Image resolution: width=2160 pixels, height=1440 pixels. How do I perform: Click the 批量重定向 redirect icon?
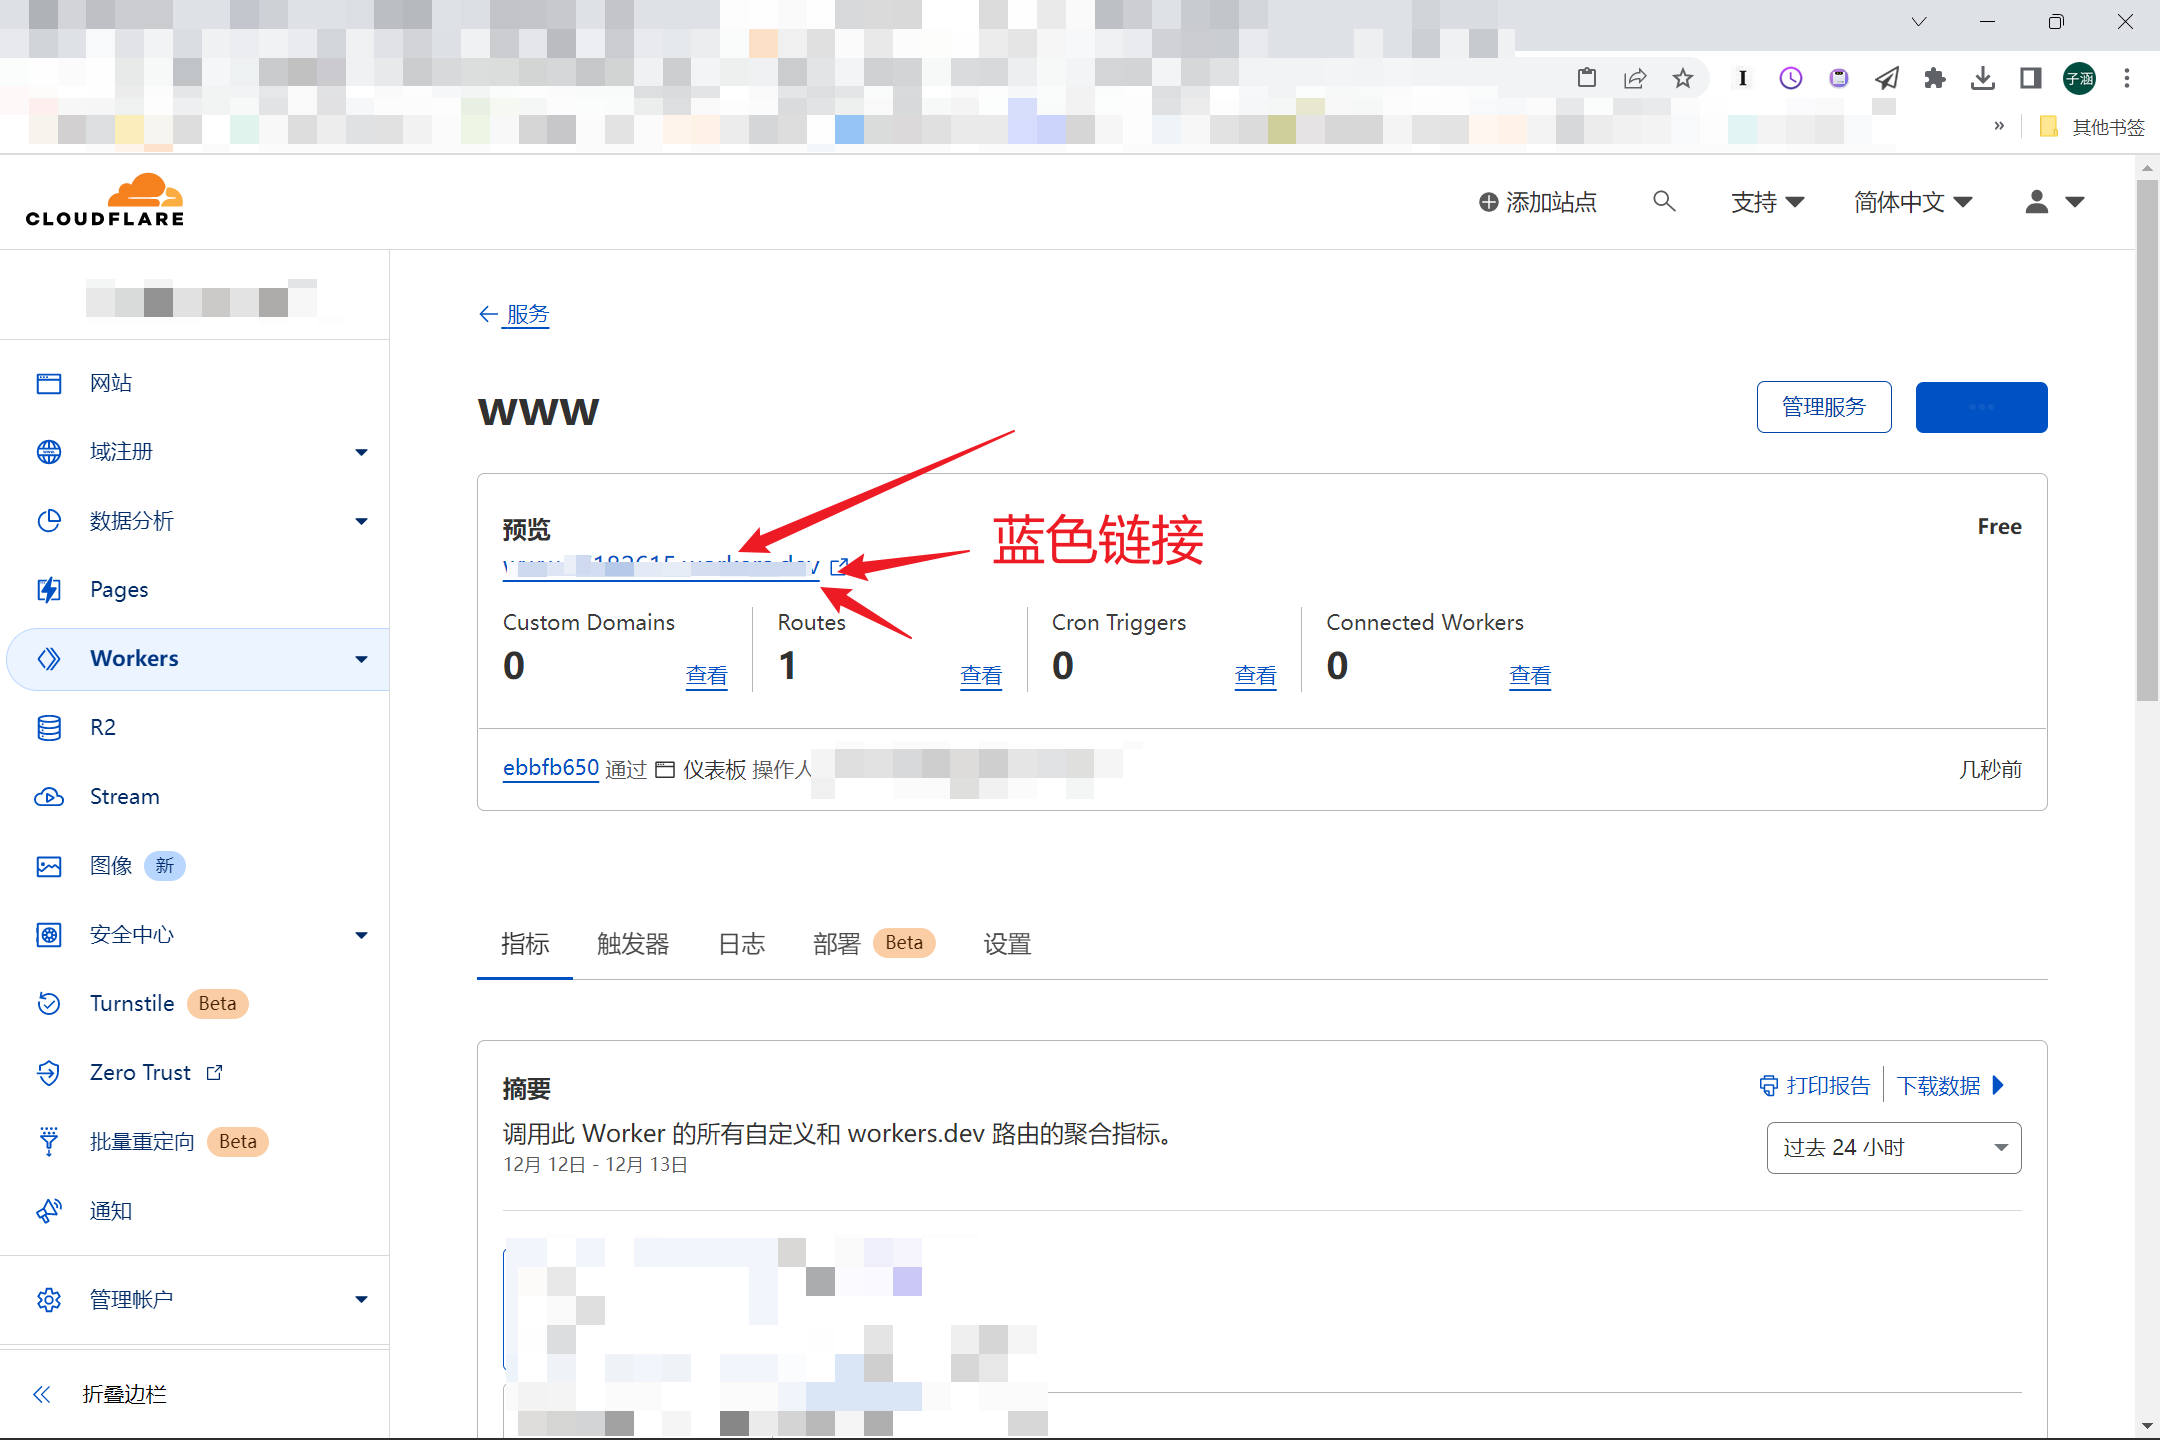[49, 1142]
